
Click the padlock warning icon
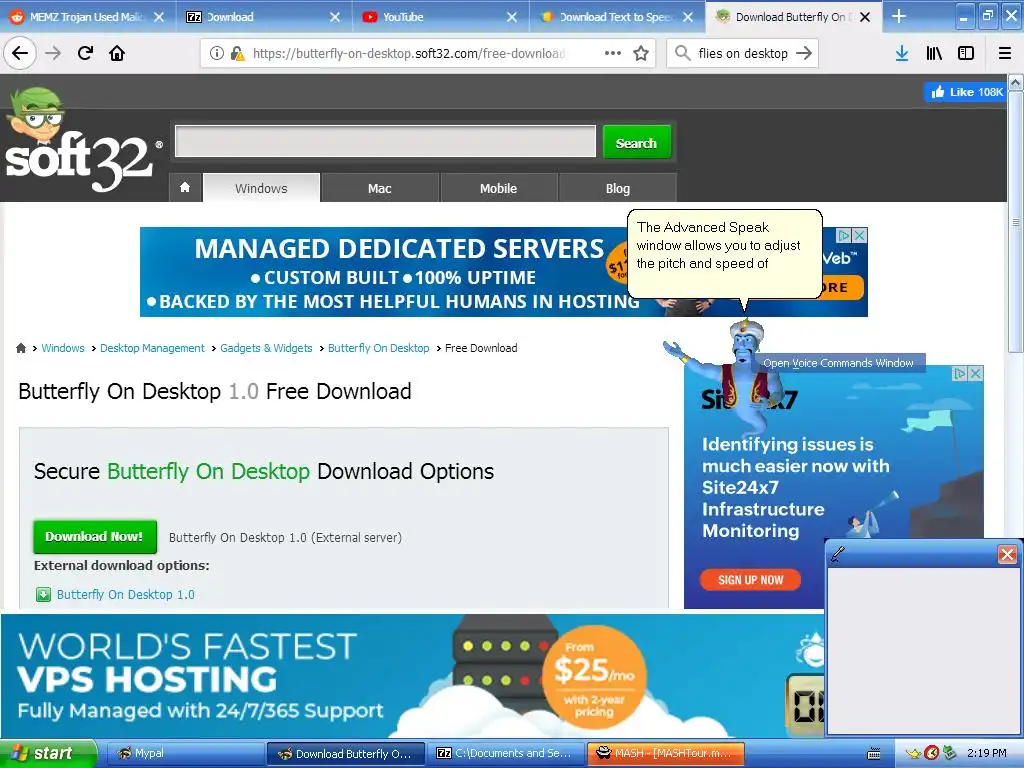pos(237,54)
